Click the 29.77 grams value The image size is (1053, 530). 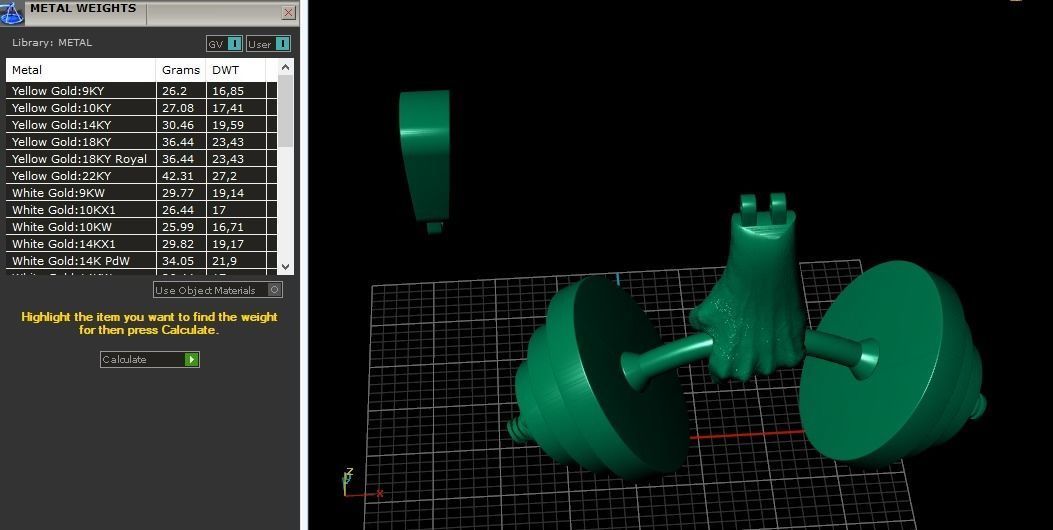[178, 193]
